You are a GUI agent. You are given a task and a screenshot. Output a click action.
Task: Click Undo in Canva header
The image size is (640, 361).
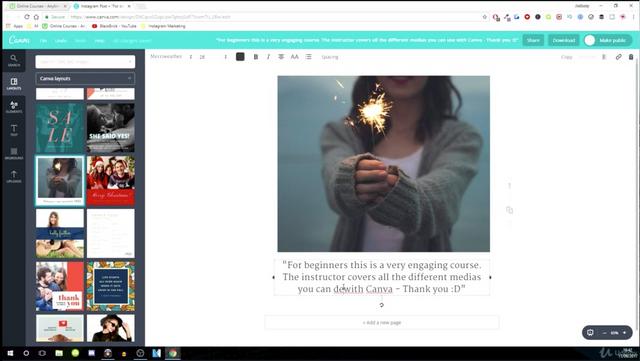[x=61, y=41]
